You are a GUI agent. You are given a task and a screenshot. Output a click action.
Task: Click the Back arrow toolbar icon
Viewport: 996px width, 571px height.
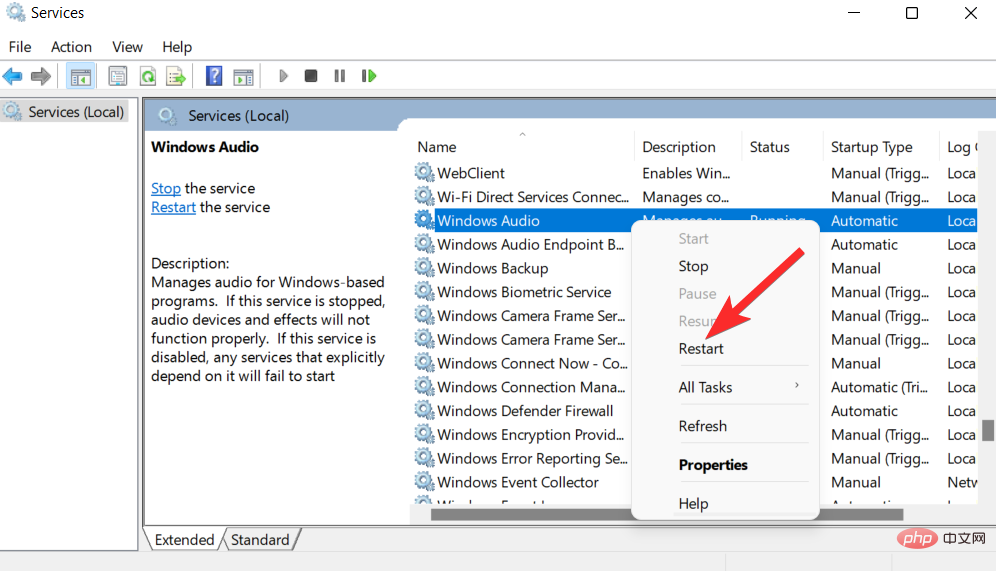[x=13, y=76]
